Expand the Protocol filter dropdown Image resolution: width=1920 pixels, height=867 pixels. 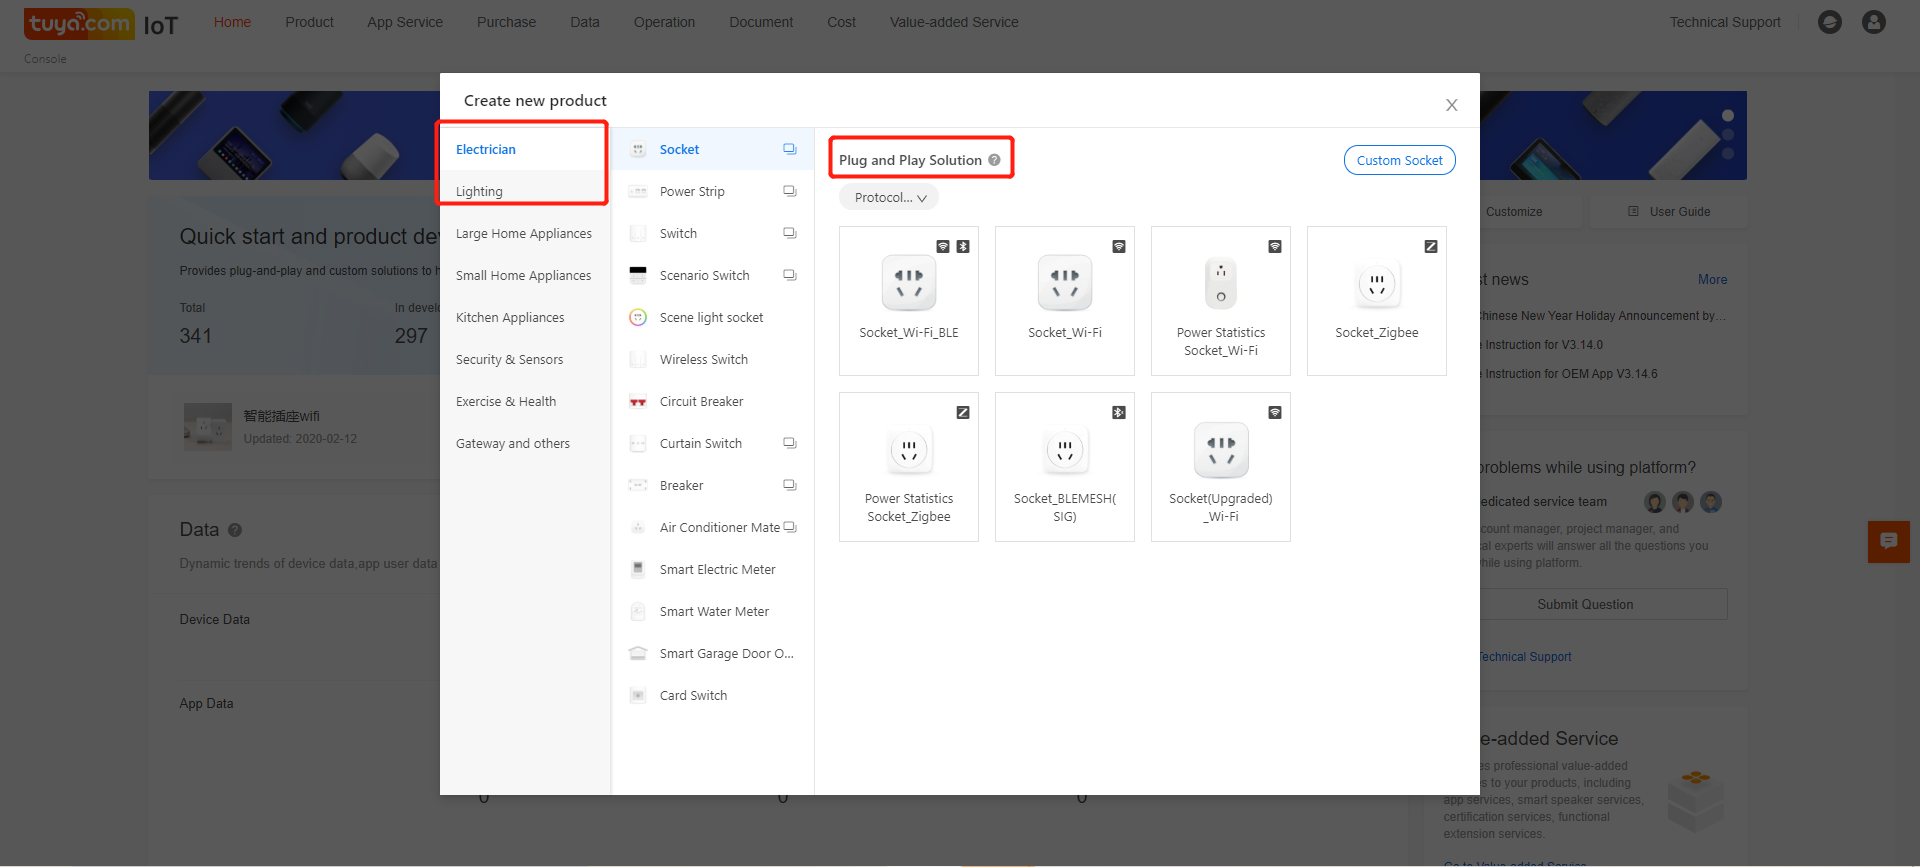(889, 198)
